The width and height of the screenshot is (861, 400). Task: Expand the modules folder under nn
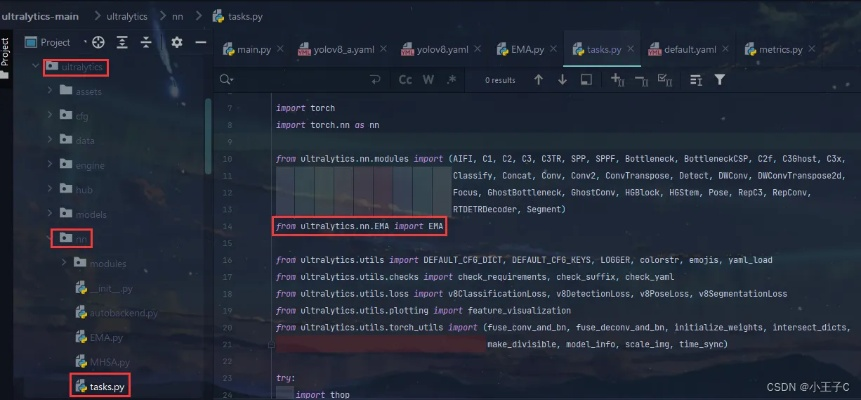tap(65, 263)
